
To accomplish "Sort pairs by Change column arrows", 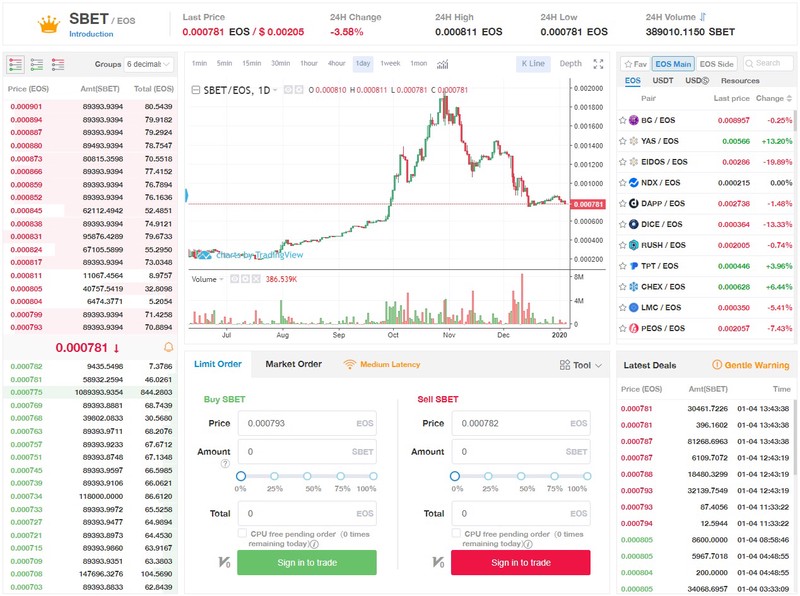I will (789, 98).
